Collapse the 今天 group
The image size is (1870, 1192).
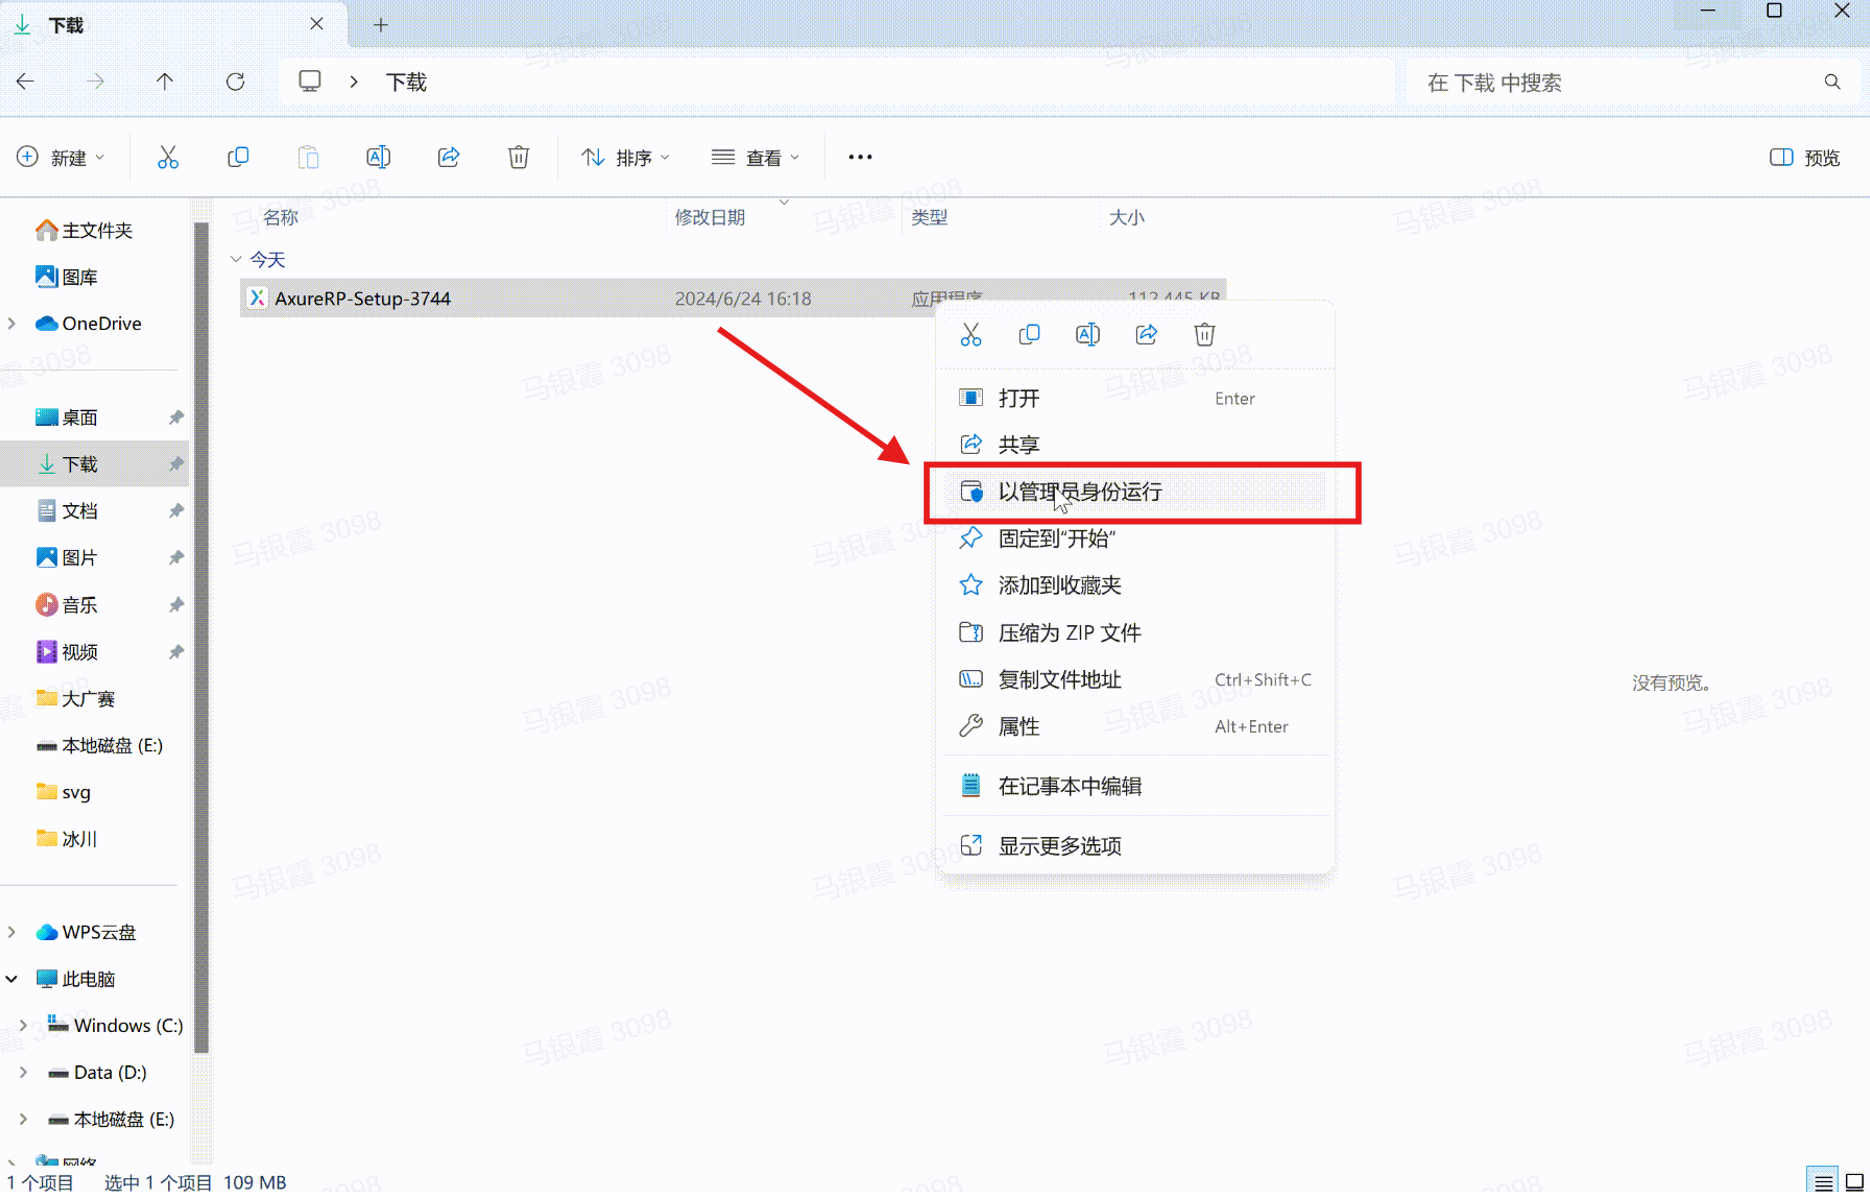[236, 260]
